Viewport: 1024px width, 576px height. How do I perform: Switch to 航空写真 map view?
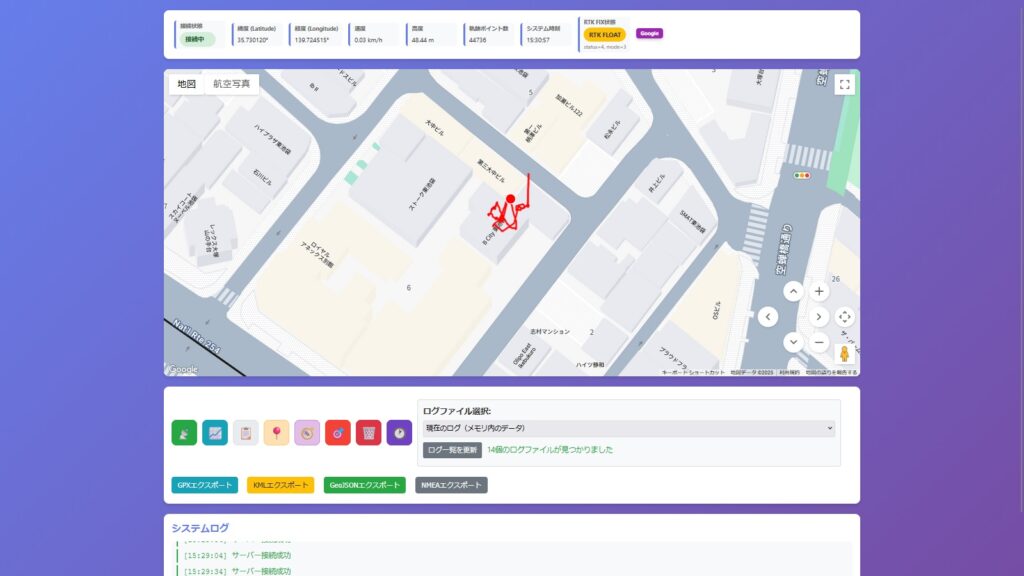pyautogui.click(x=232, y=84)
